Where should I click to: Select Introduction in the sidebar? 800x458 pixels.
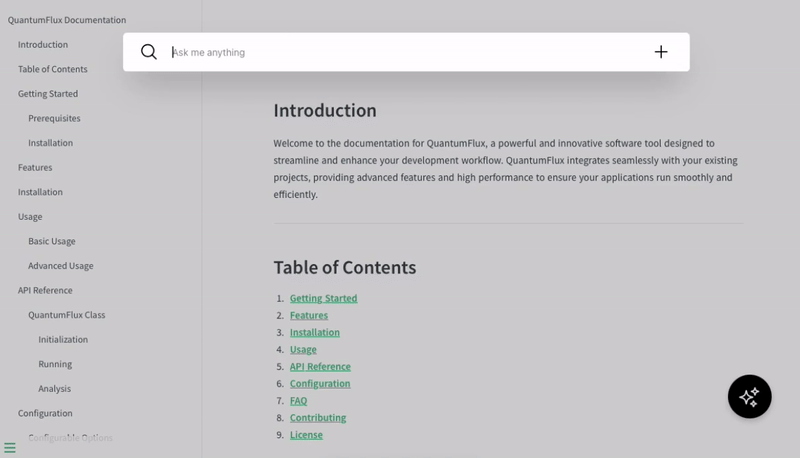[43, 45]
